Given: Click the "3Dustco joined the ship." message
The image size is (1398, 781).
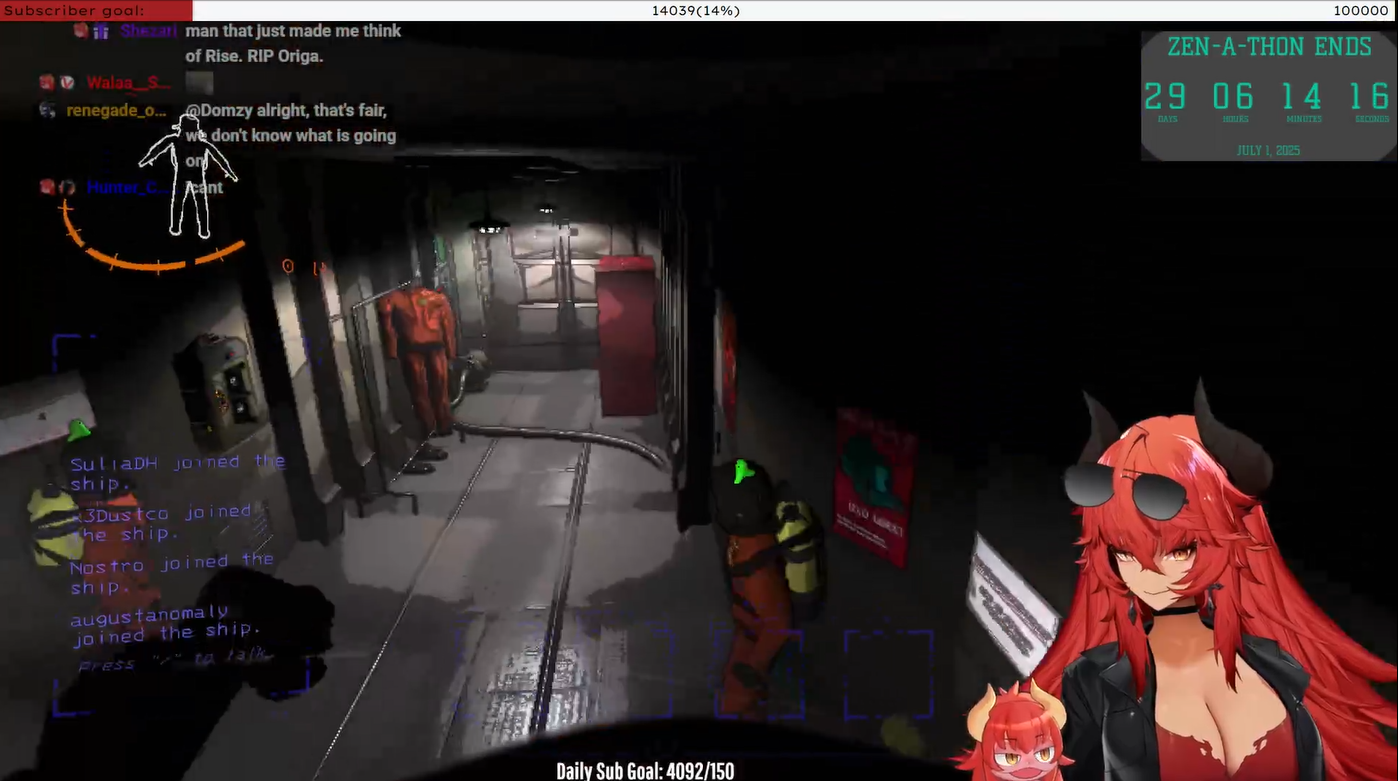Looking at the screenshot, I should point(160,523).
